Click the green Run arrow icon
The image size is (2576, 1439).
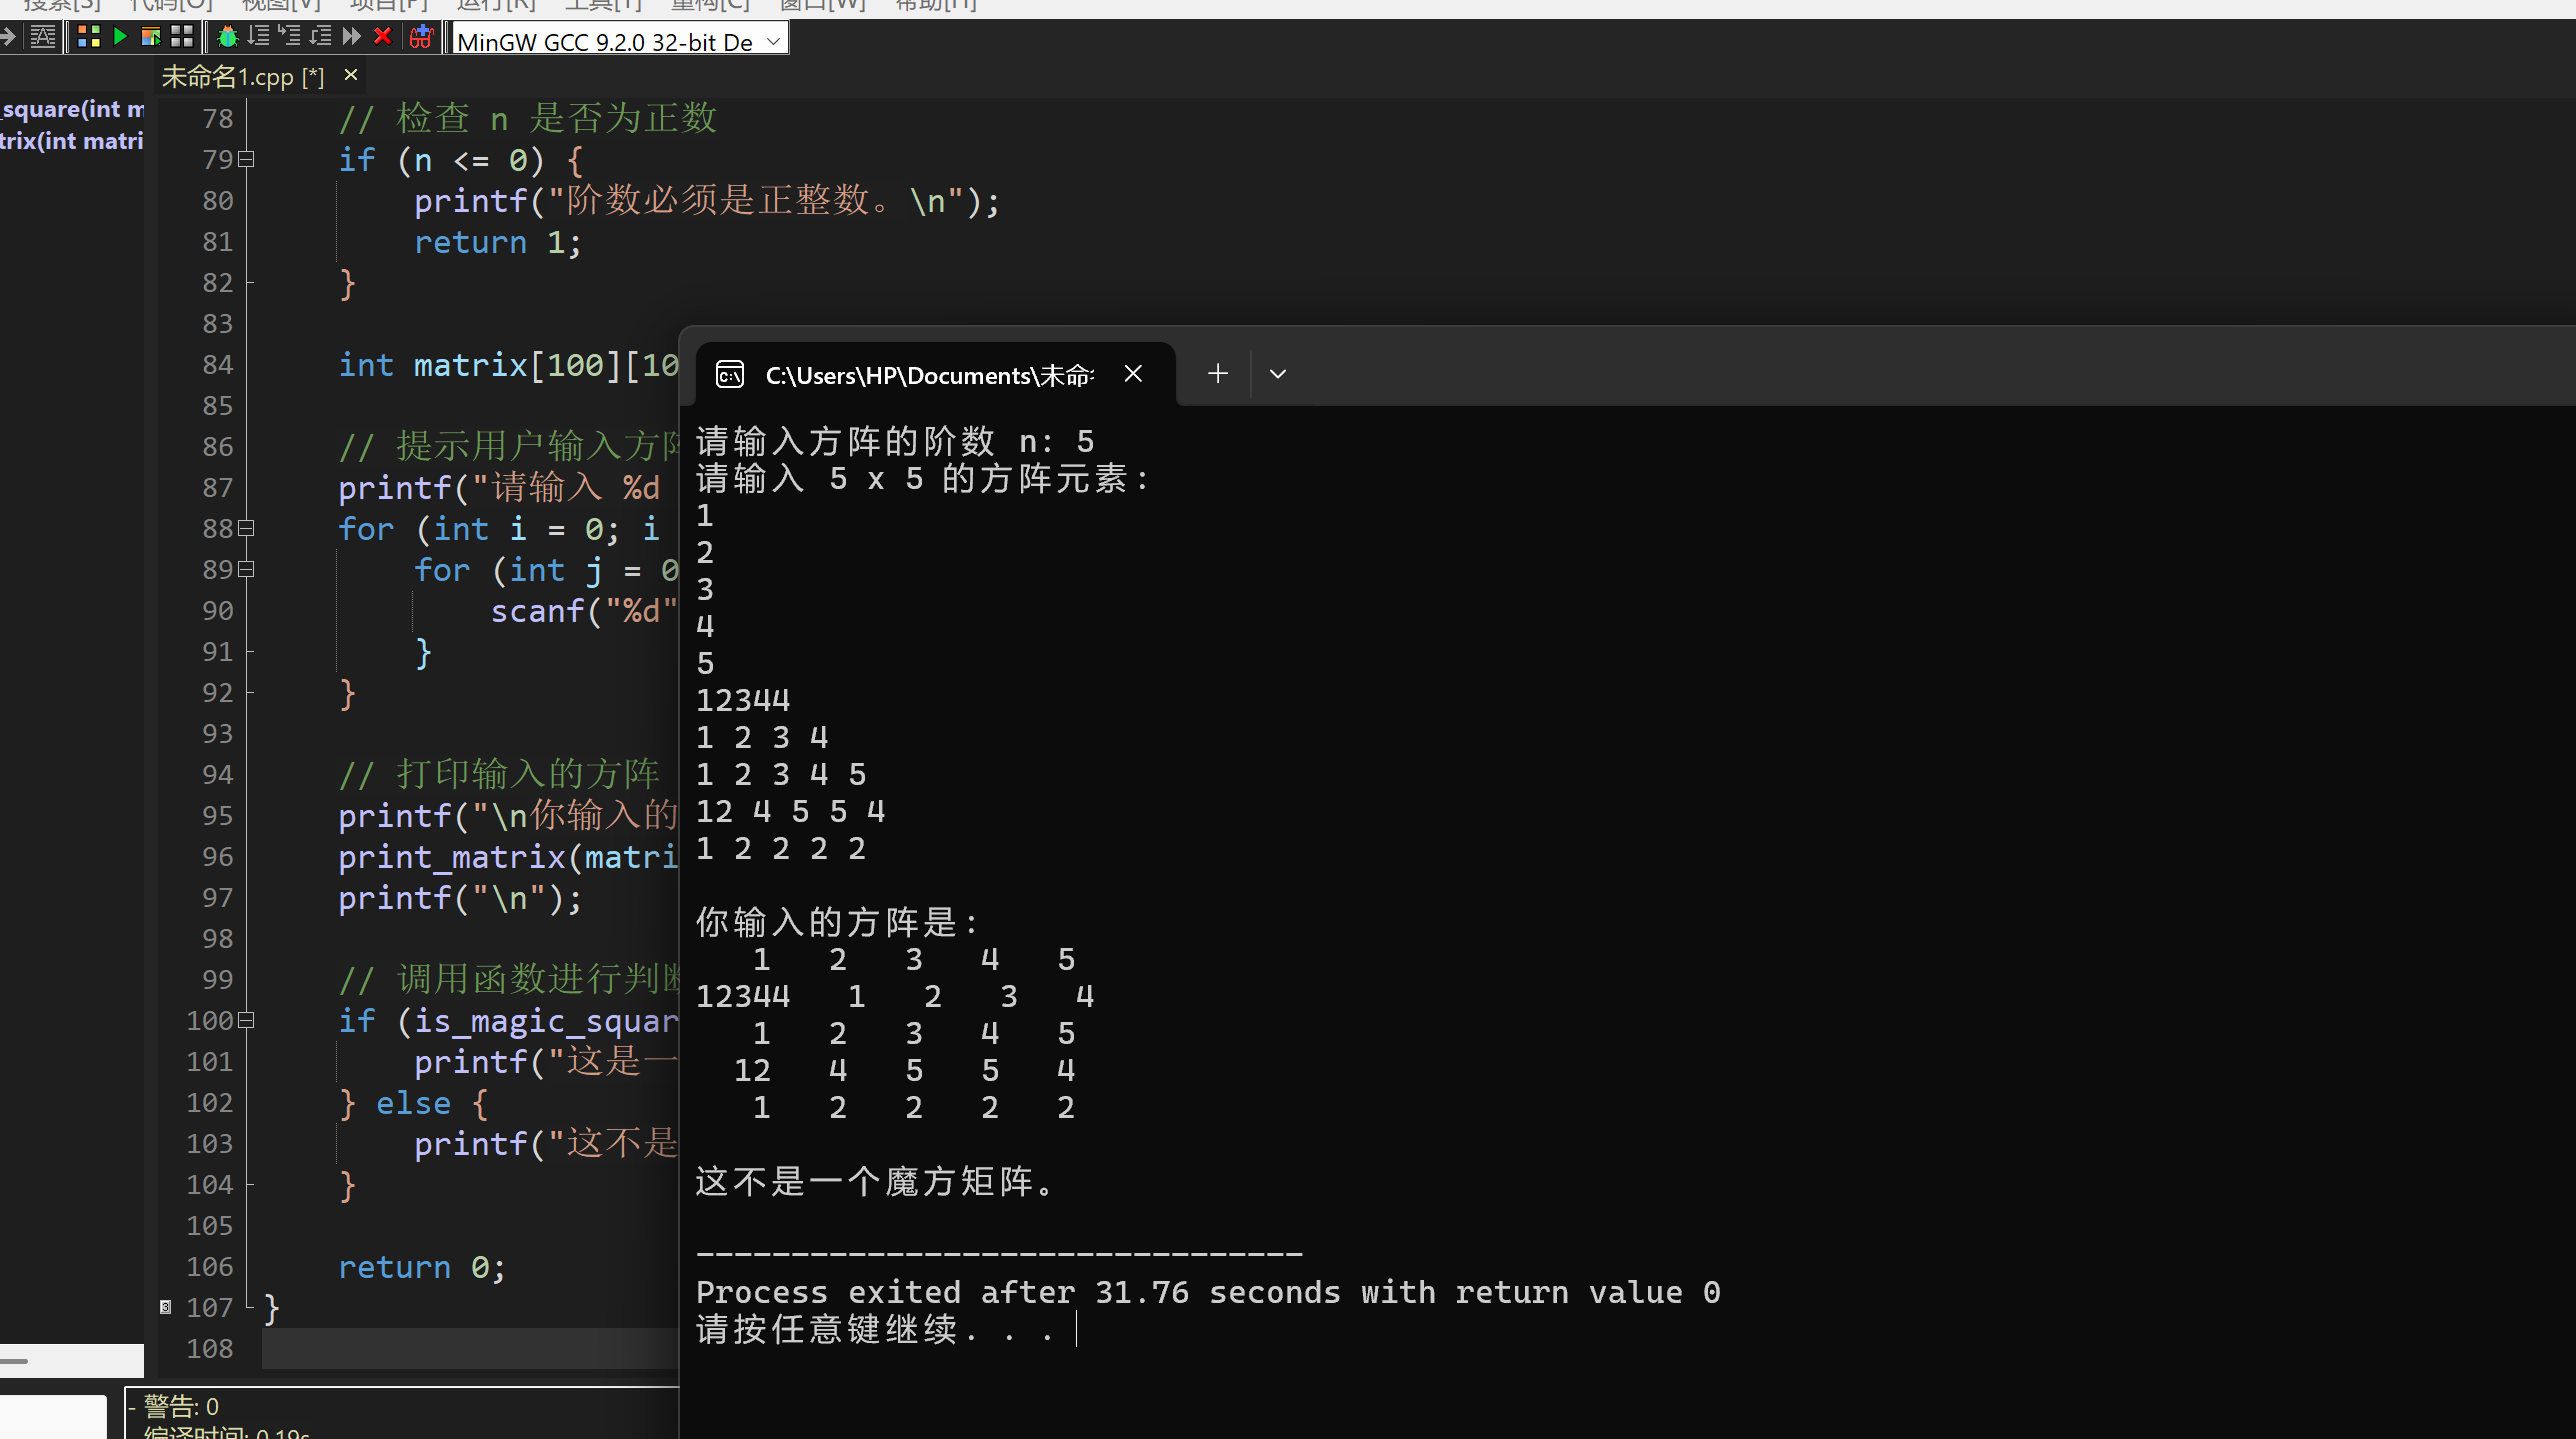120,37
